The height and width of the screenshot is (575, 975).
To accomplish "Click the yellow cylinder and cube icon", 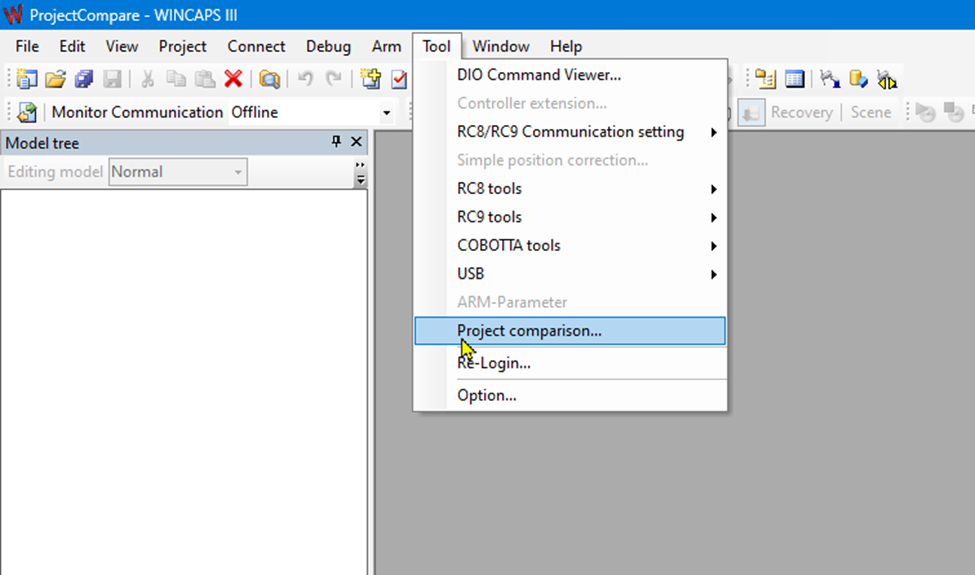I will 858,79.
